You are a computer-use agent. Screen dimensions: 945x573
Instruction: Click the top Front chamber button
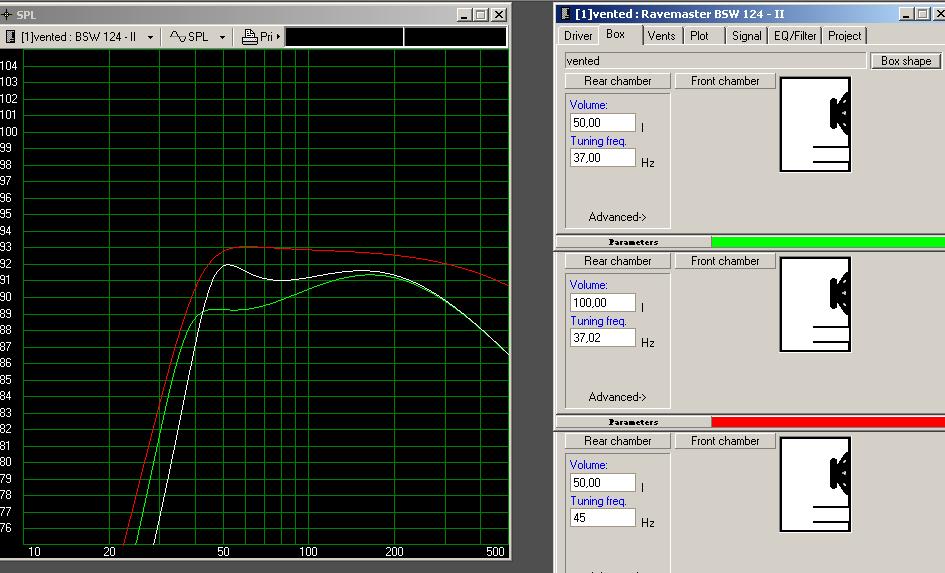click(725, 81)
